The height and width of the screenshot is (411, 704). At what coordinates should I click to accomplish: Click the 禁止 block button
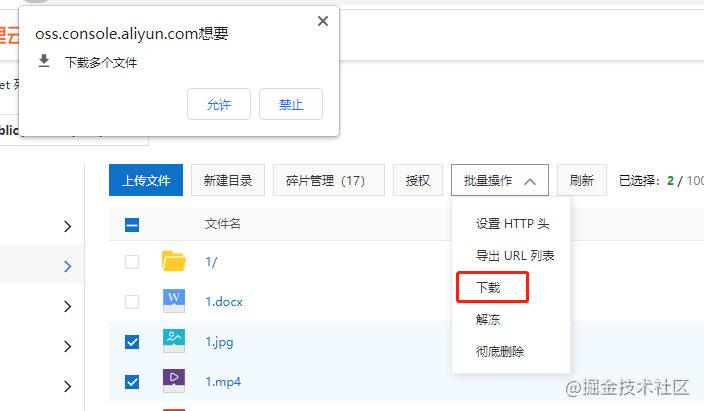pyautogui.click(x=291, y=104)
